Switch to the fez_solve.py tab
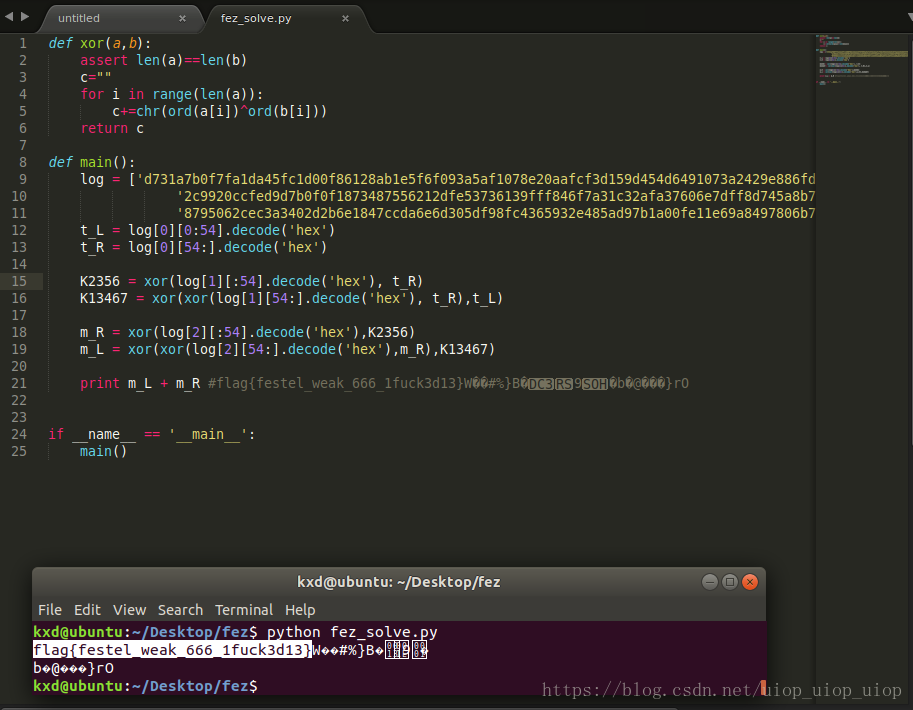Screen dimensions: 913x710 click(256, 18)
